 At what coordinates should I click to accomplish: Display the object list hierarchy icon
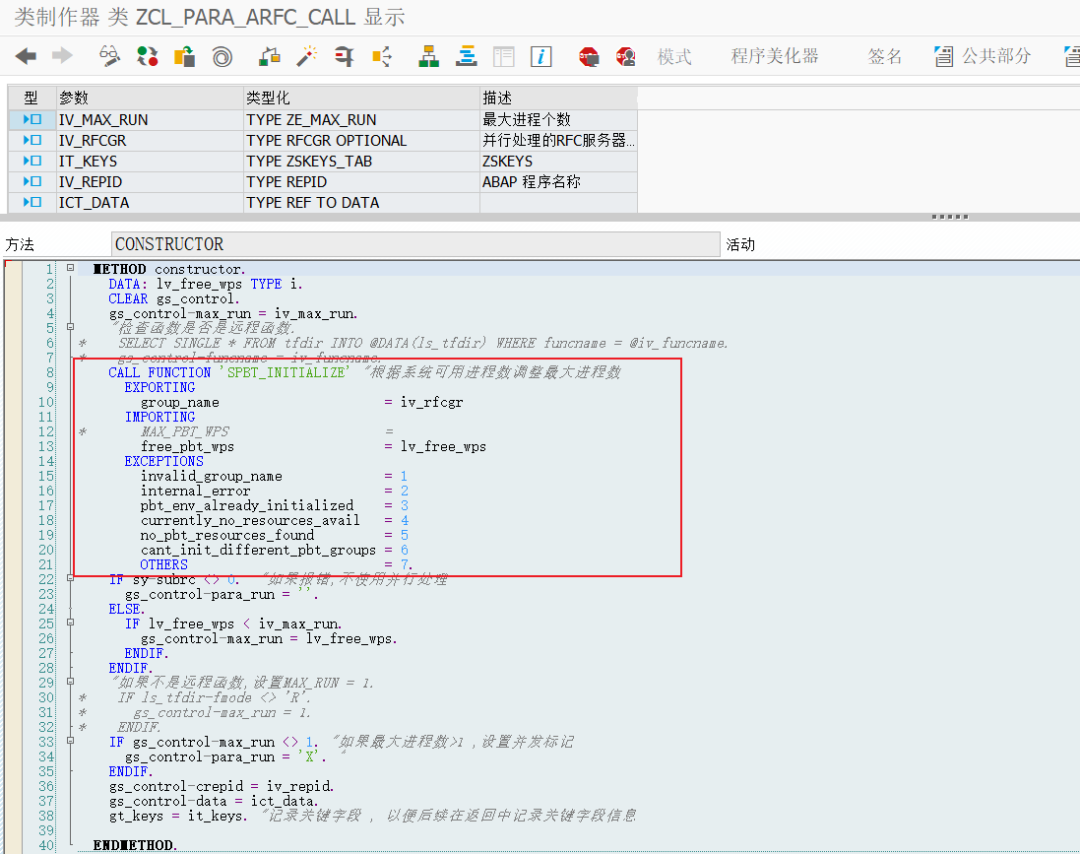tap(428, 56)
